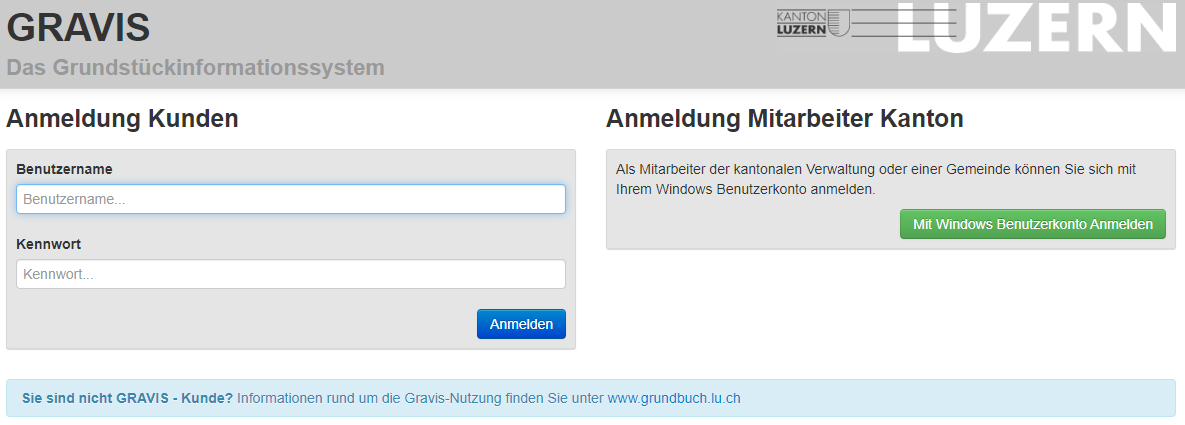Click the bold 'Sie sind nicht GRAVIS - Kunde?' text
This screenshot has width=1185, height=425.
[x=127, y=398]
